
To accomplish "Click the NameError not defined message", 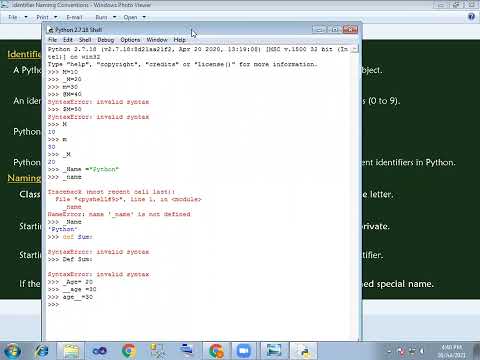I will click(119, 214).
